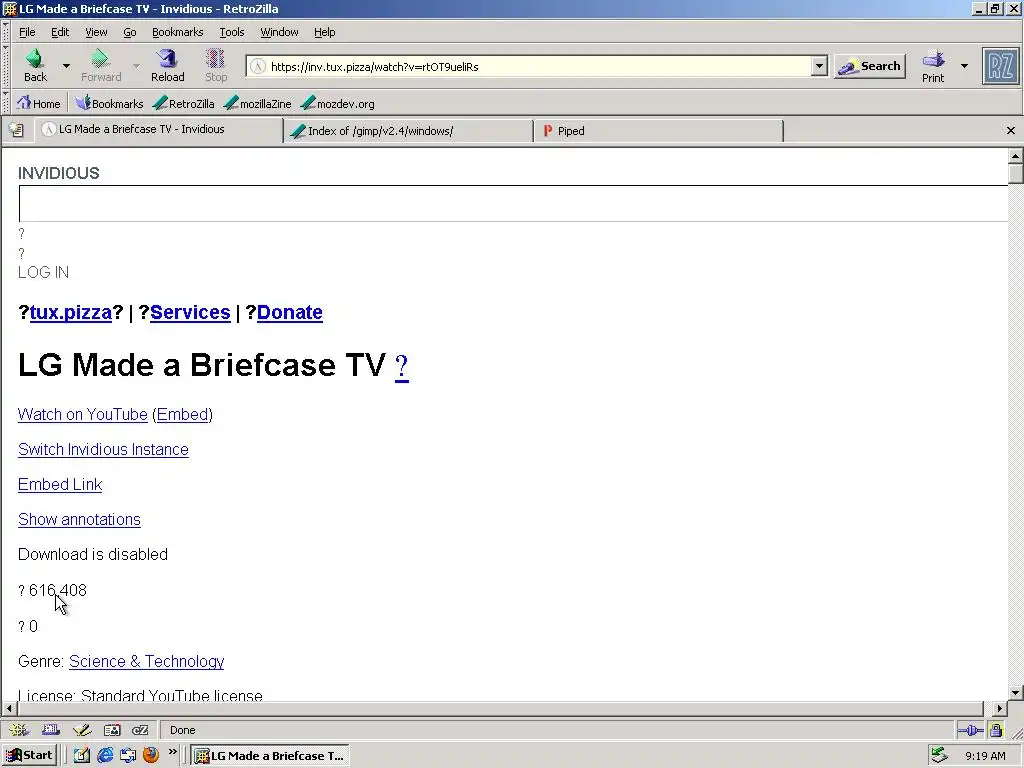Print the page with the Print icon
This screenshot has width=1024, height=768.
pyautogui.click(x=933, y=66)
